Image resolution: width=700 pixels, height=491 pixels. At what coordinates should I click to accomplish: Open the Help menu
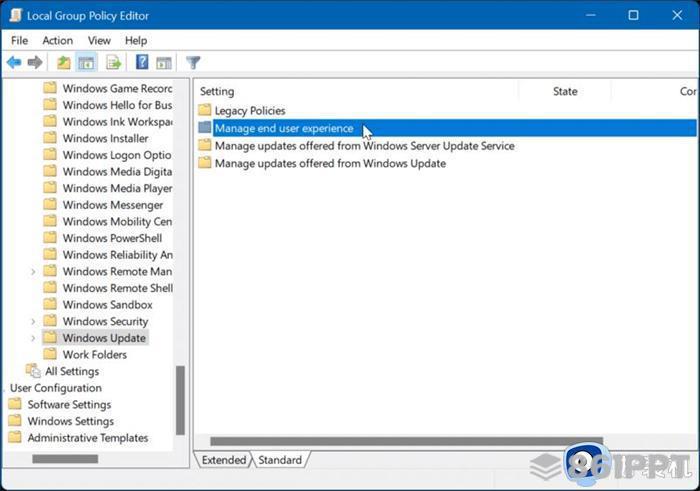click(136, 41)
